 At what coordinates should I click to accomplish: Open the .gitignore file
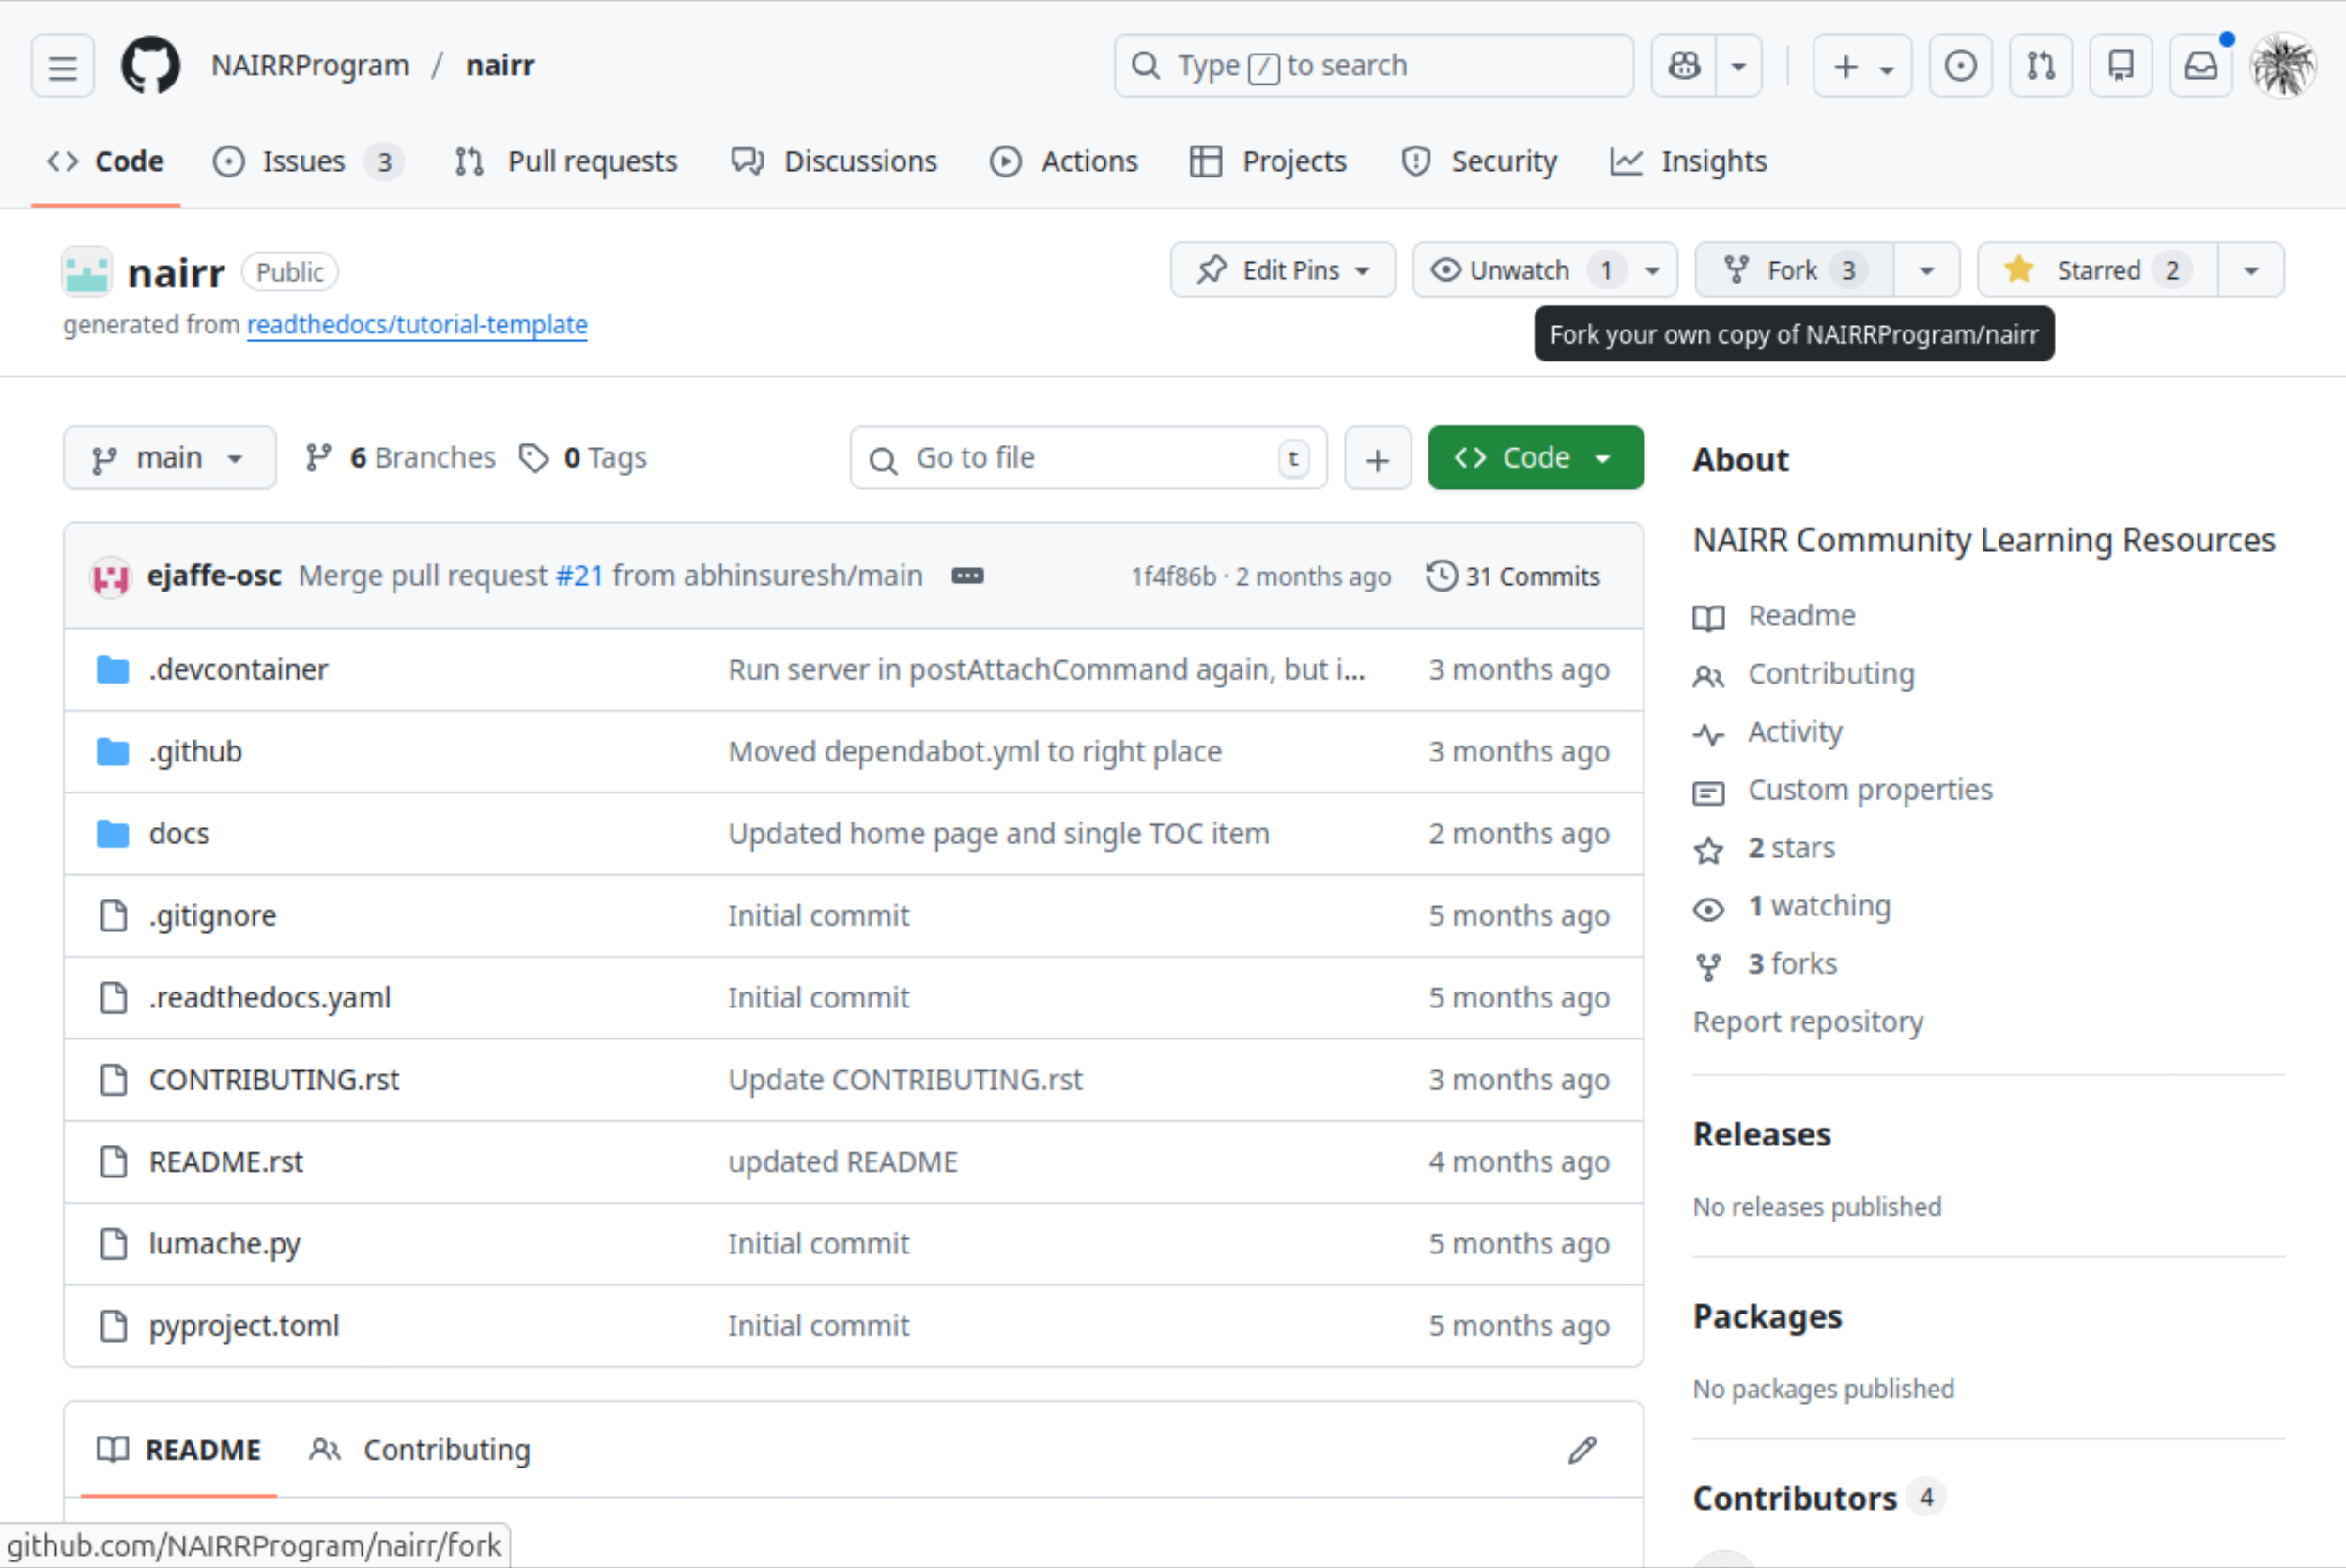[x=212, y=916]
